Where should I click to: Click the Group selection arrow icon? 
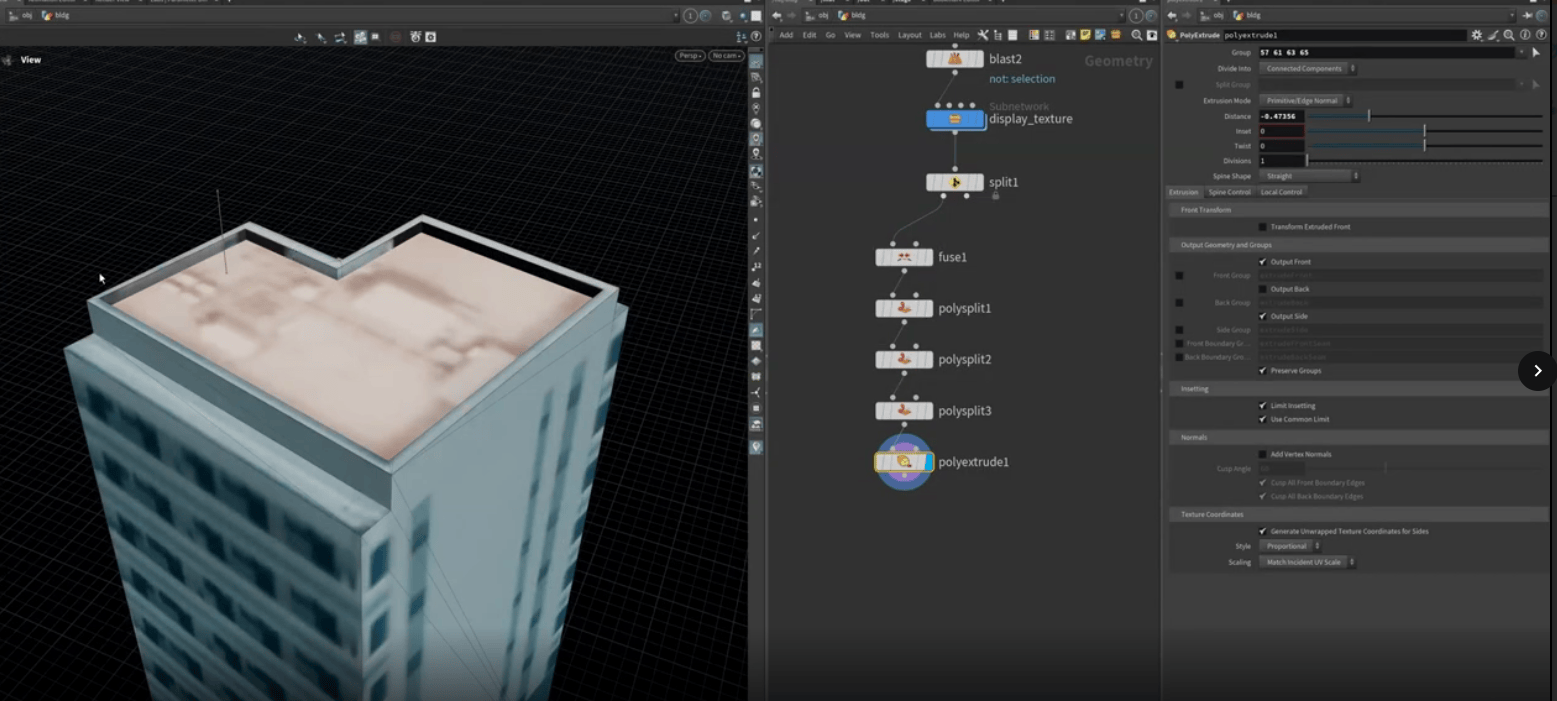coord(1536,52)
